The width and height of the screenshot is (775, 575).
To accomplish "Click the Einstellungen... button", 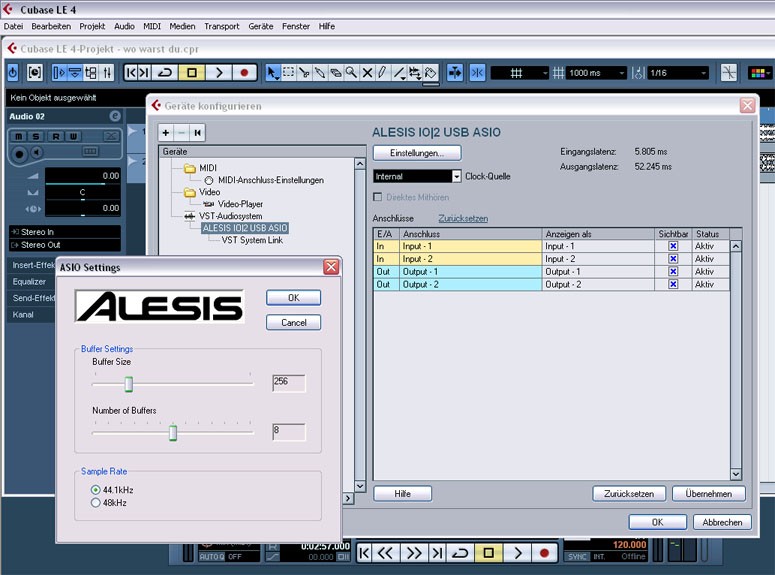I will (417, 153).
